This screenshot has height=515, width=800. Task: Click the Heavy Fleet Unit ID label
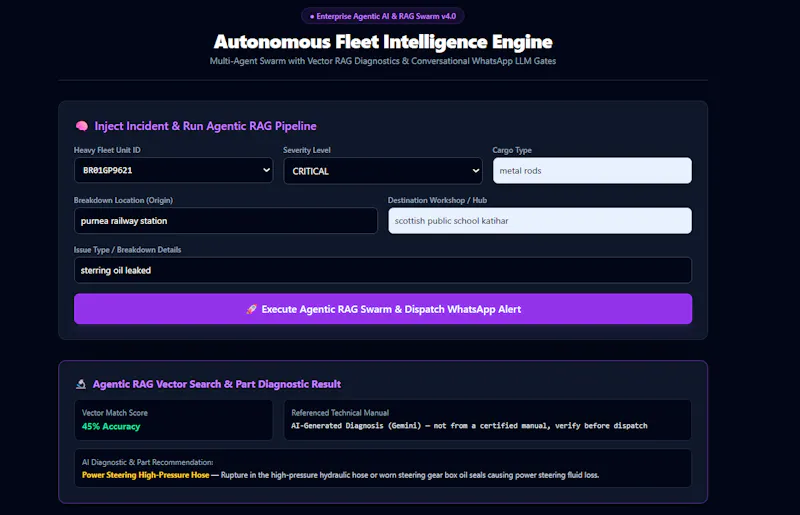[107, 150]
